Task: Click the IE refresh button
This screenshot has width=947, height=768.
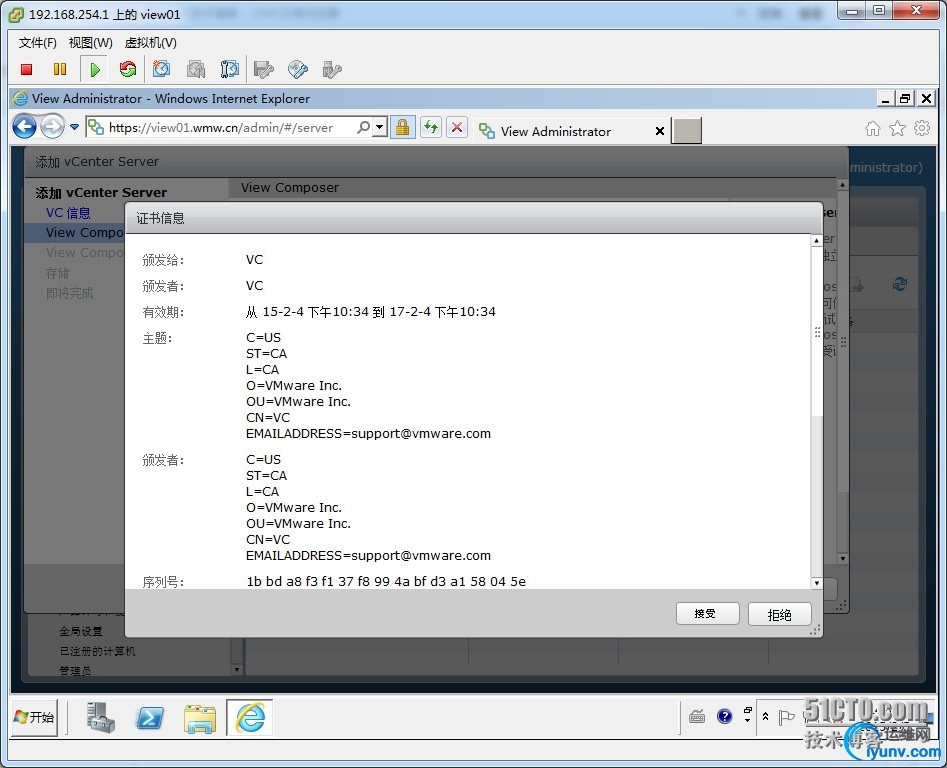Action: 431,127
